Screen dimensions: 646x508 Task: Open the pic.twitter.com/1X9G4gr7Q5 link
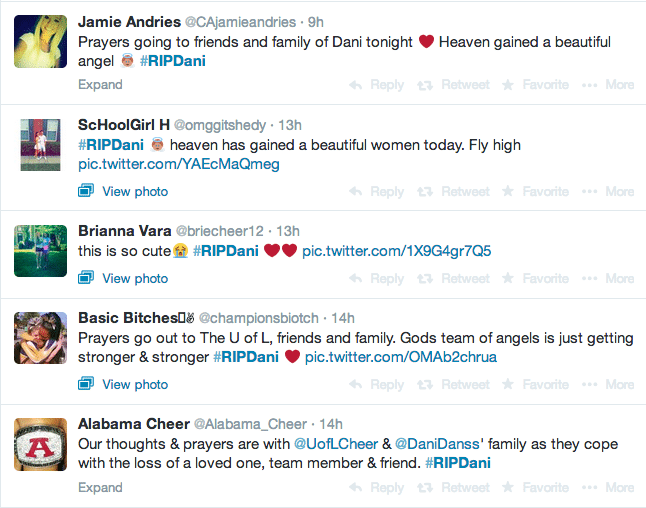point(396,251)
